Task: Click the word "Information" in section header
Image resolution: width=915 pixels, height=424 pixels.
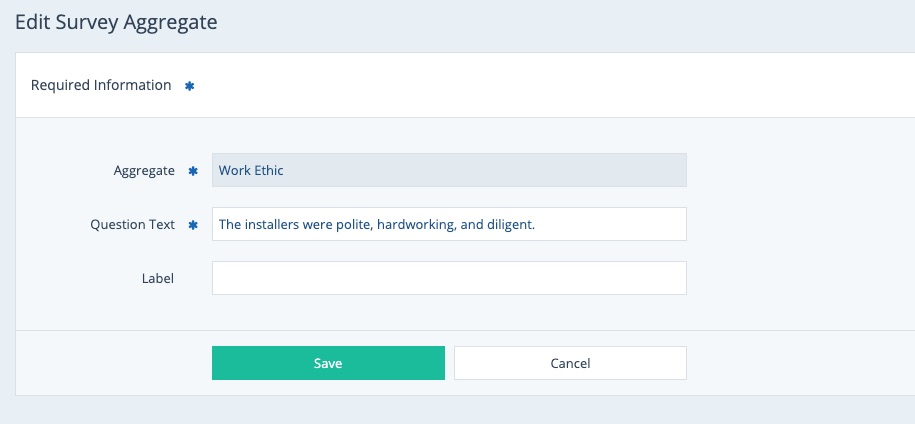Action: pyautogui.click(x=133, y=85)
